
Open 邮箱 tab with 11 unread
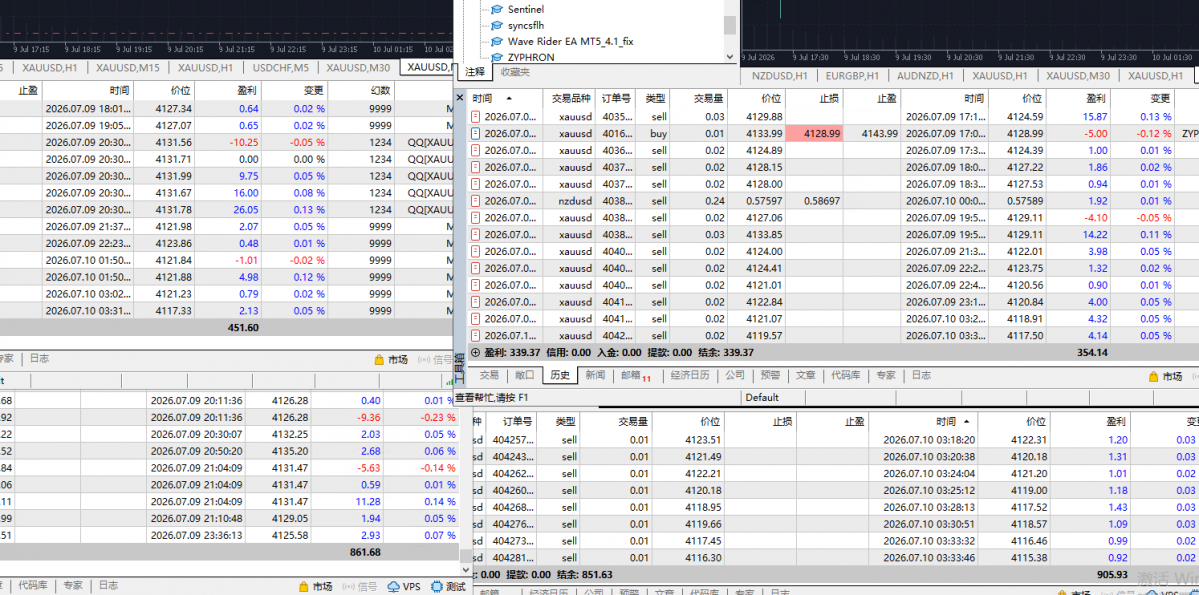tap(635, 376)
